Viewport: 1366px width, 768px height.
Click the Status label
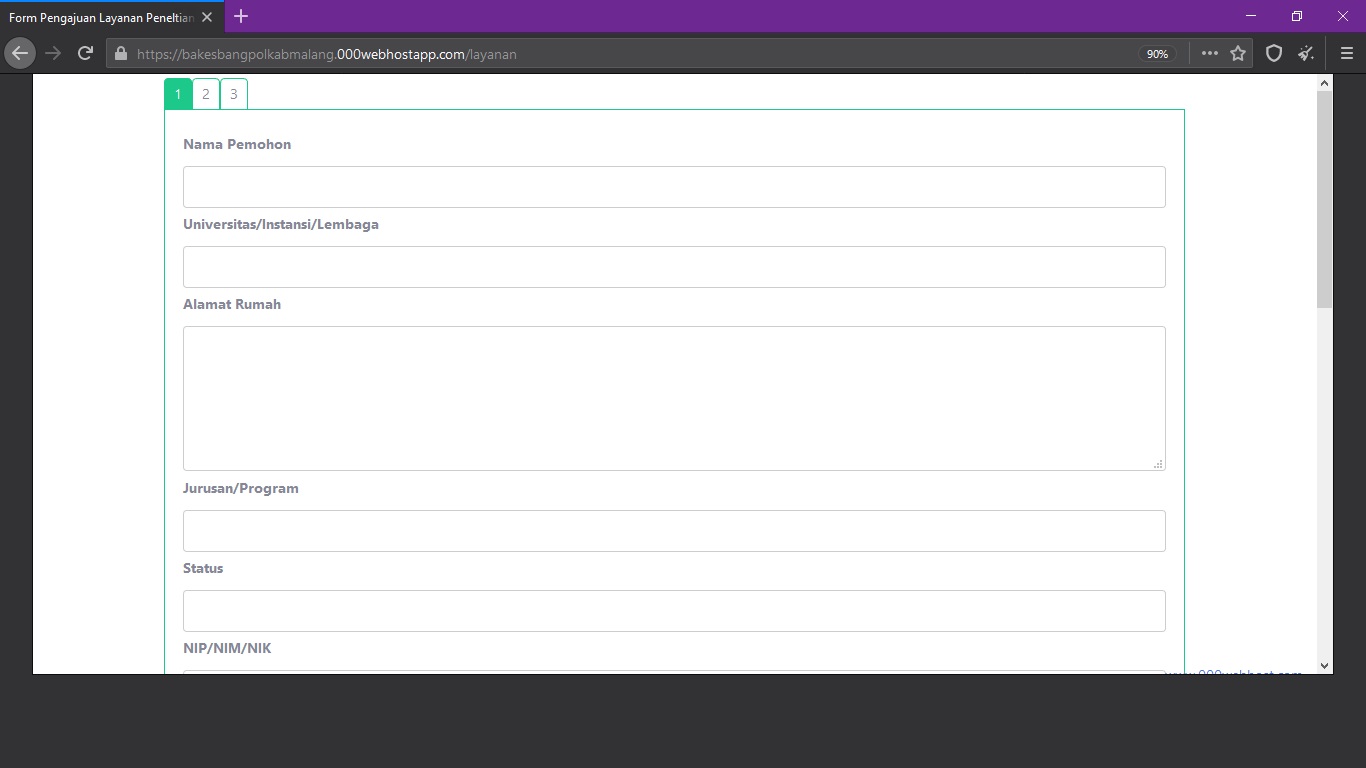click(203, 568)
